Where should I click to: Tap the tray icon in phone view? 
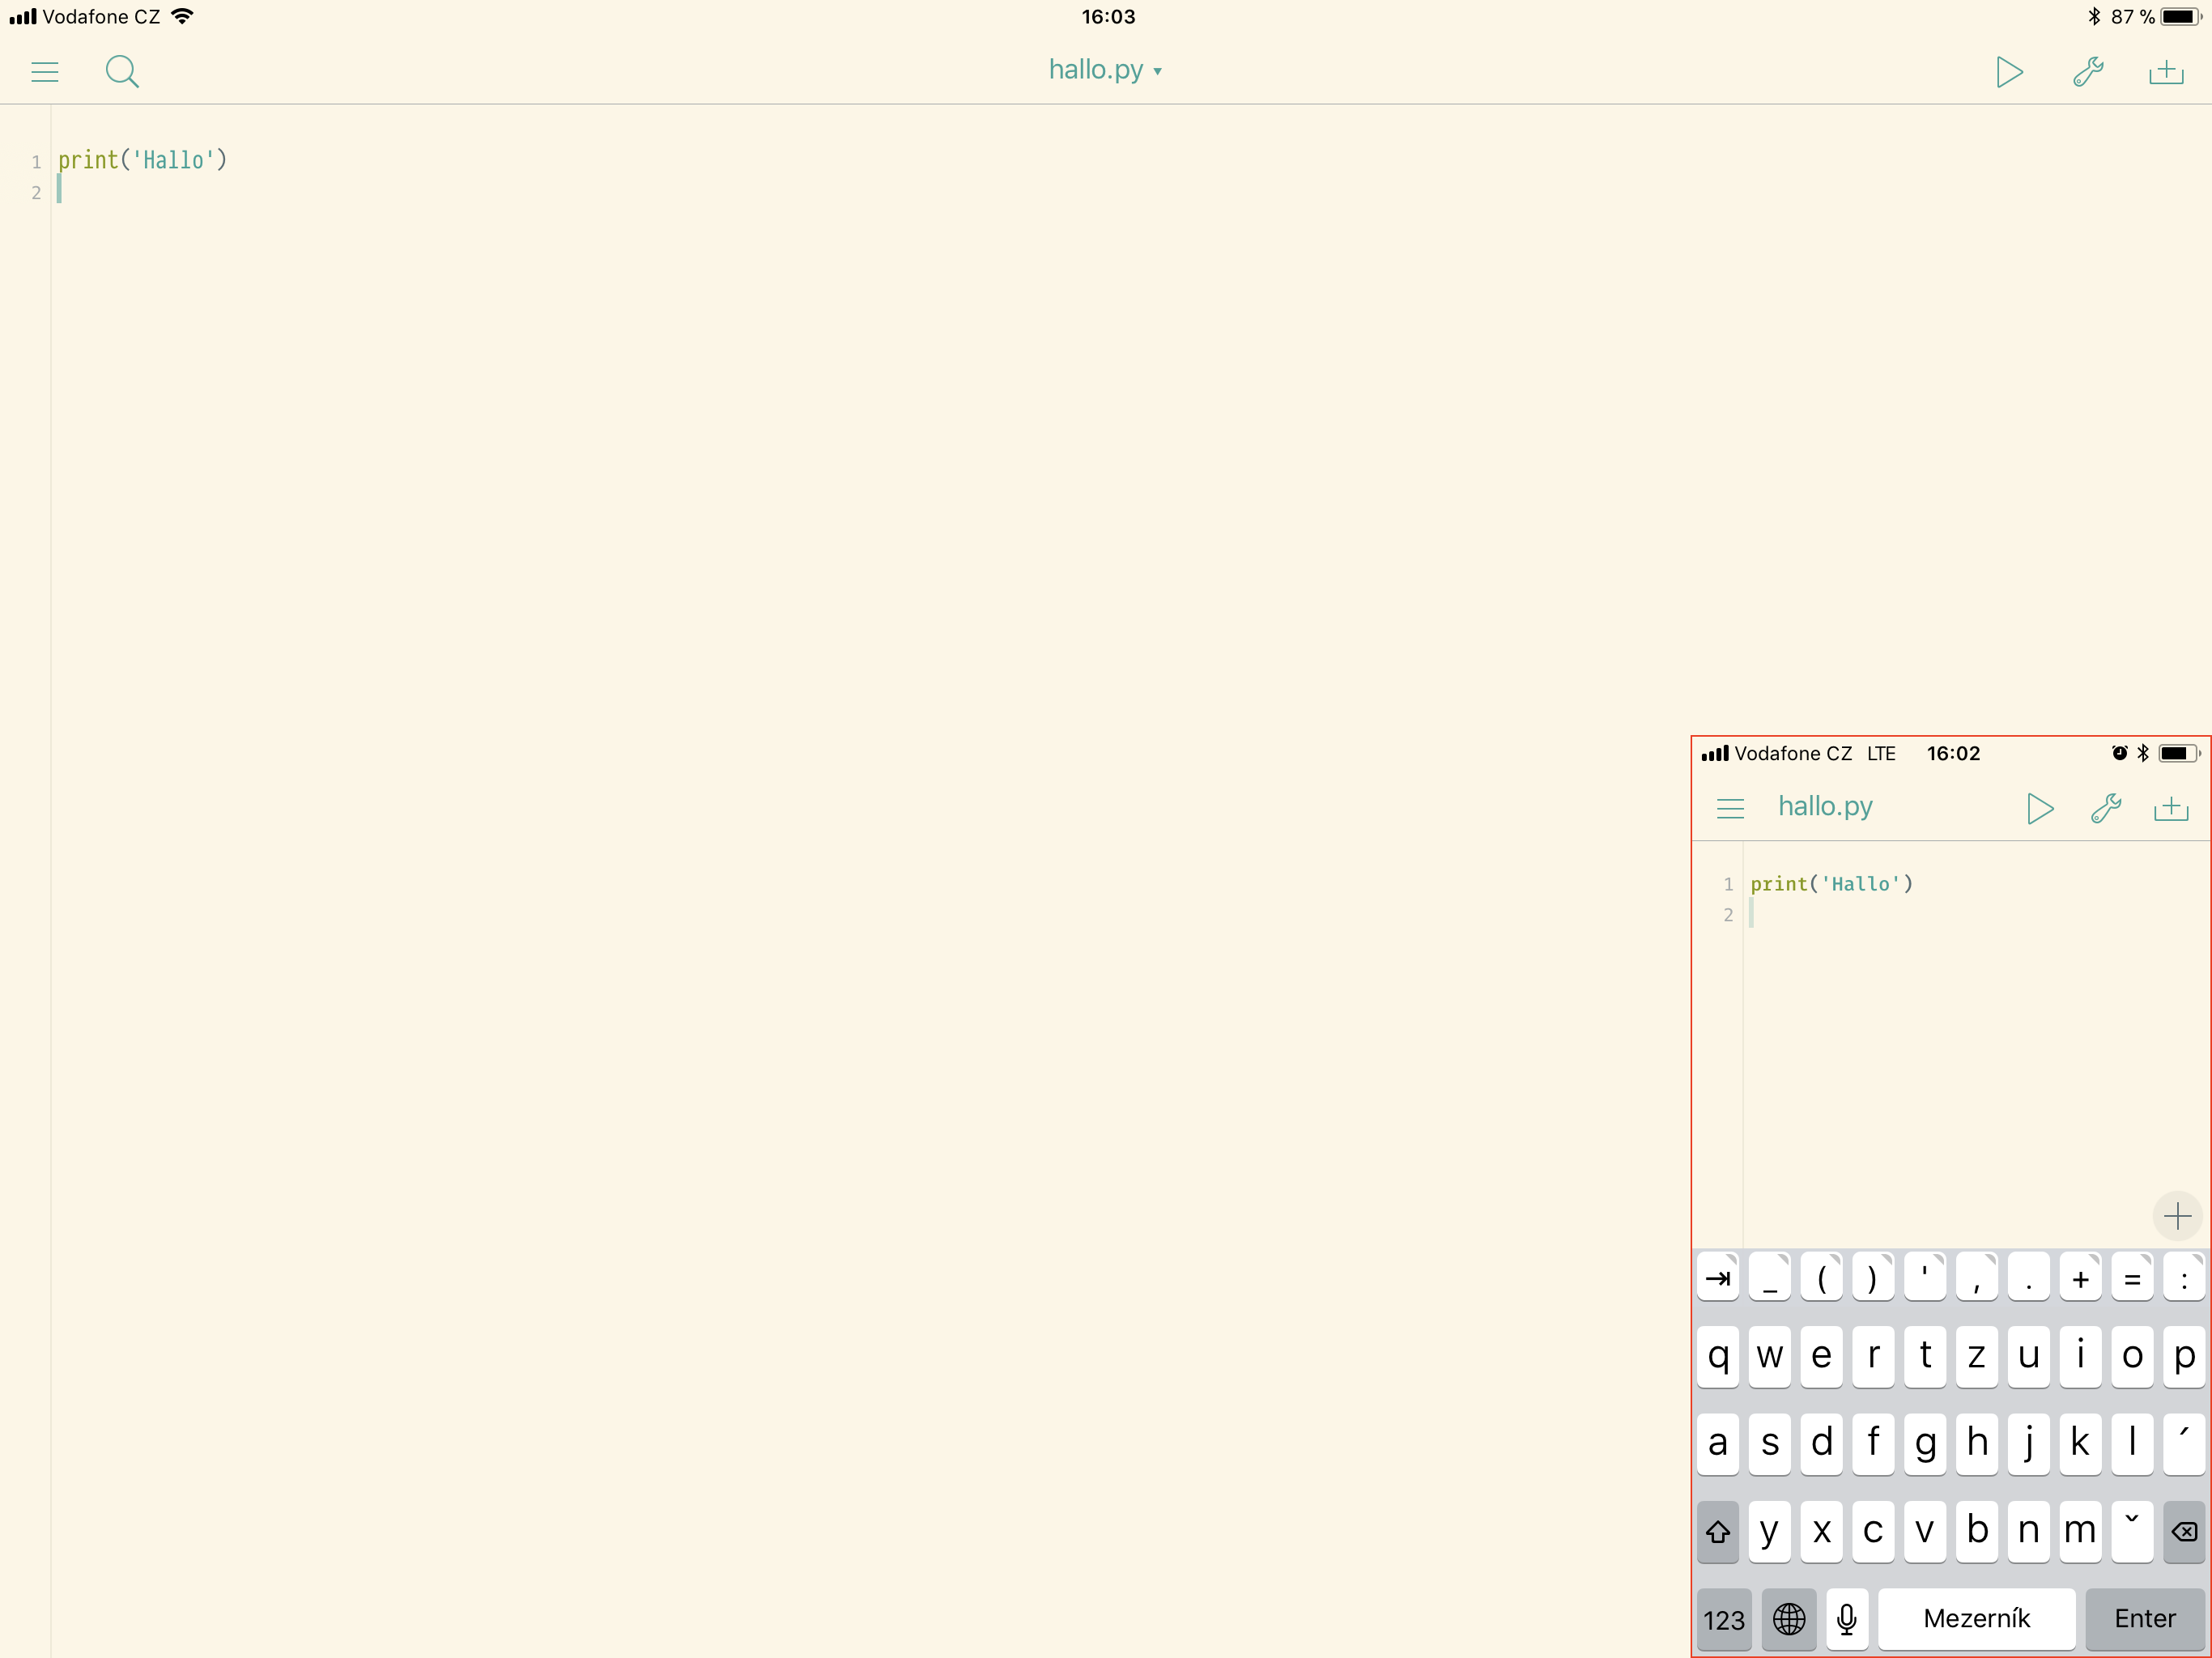[2171, 808]
